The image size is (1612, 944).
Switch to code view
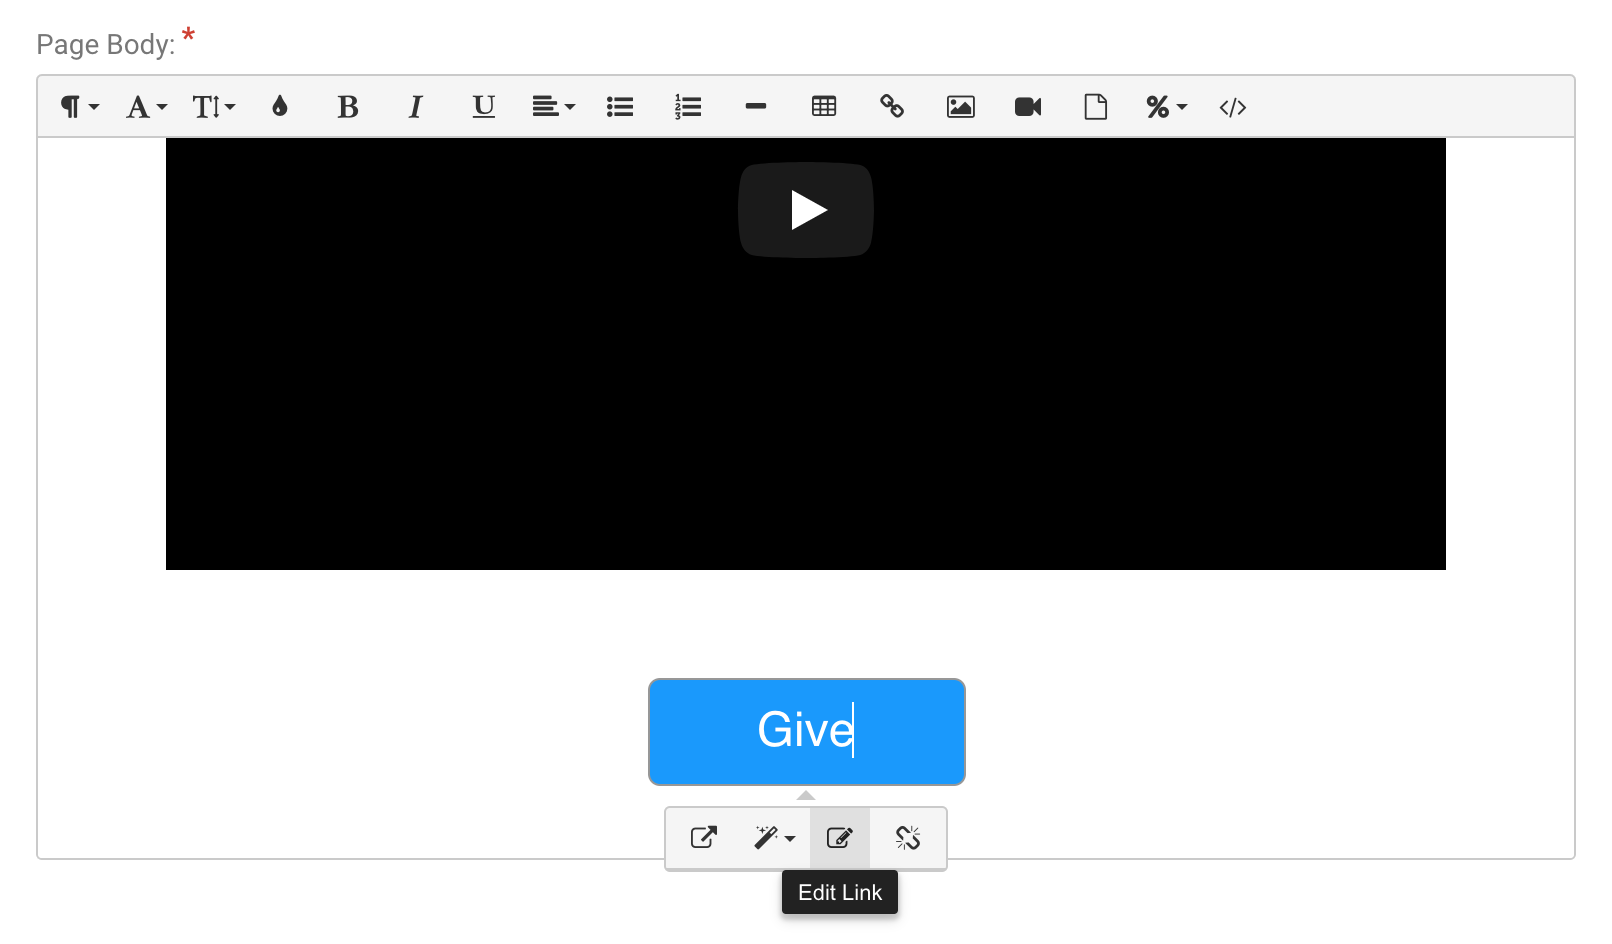(x=1233, y=107)
